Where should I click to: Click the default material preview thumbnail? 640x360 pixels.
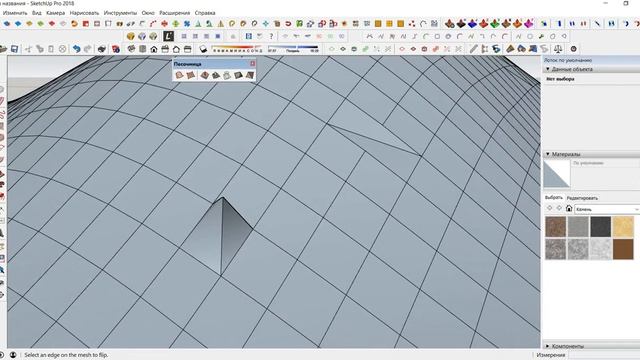[557, 174]
